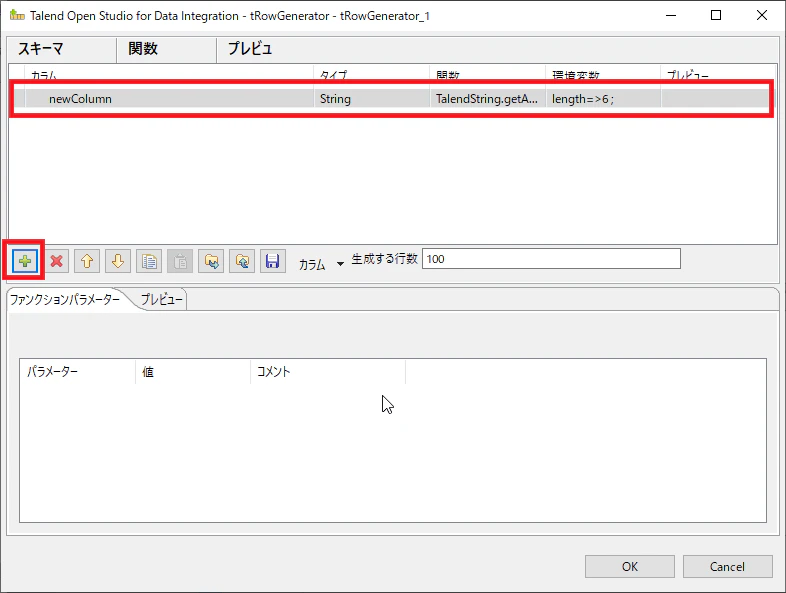Viewport: 786px width, 593px height.
Task: Click the Cancel button
Action: (x=727, y=566)
